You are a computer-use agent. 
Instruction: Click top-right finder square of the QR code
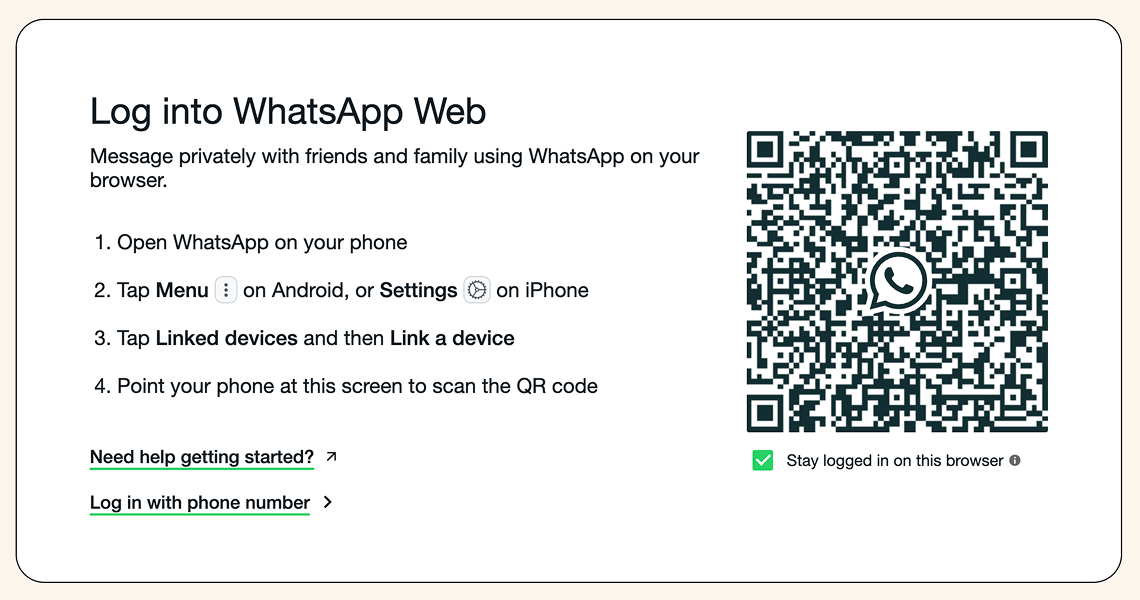tap(1029, 150)
